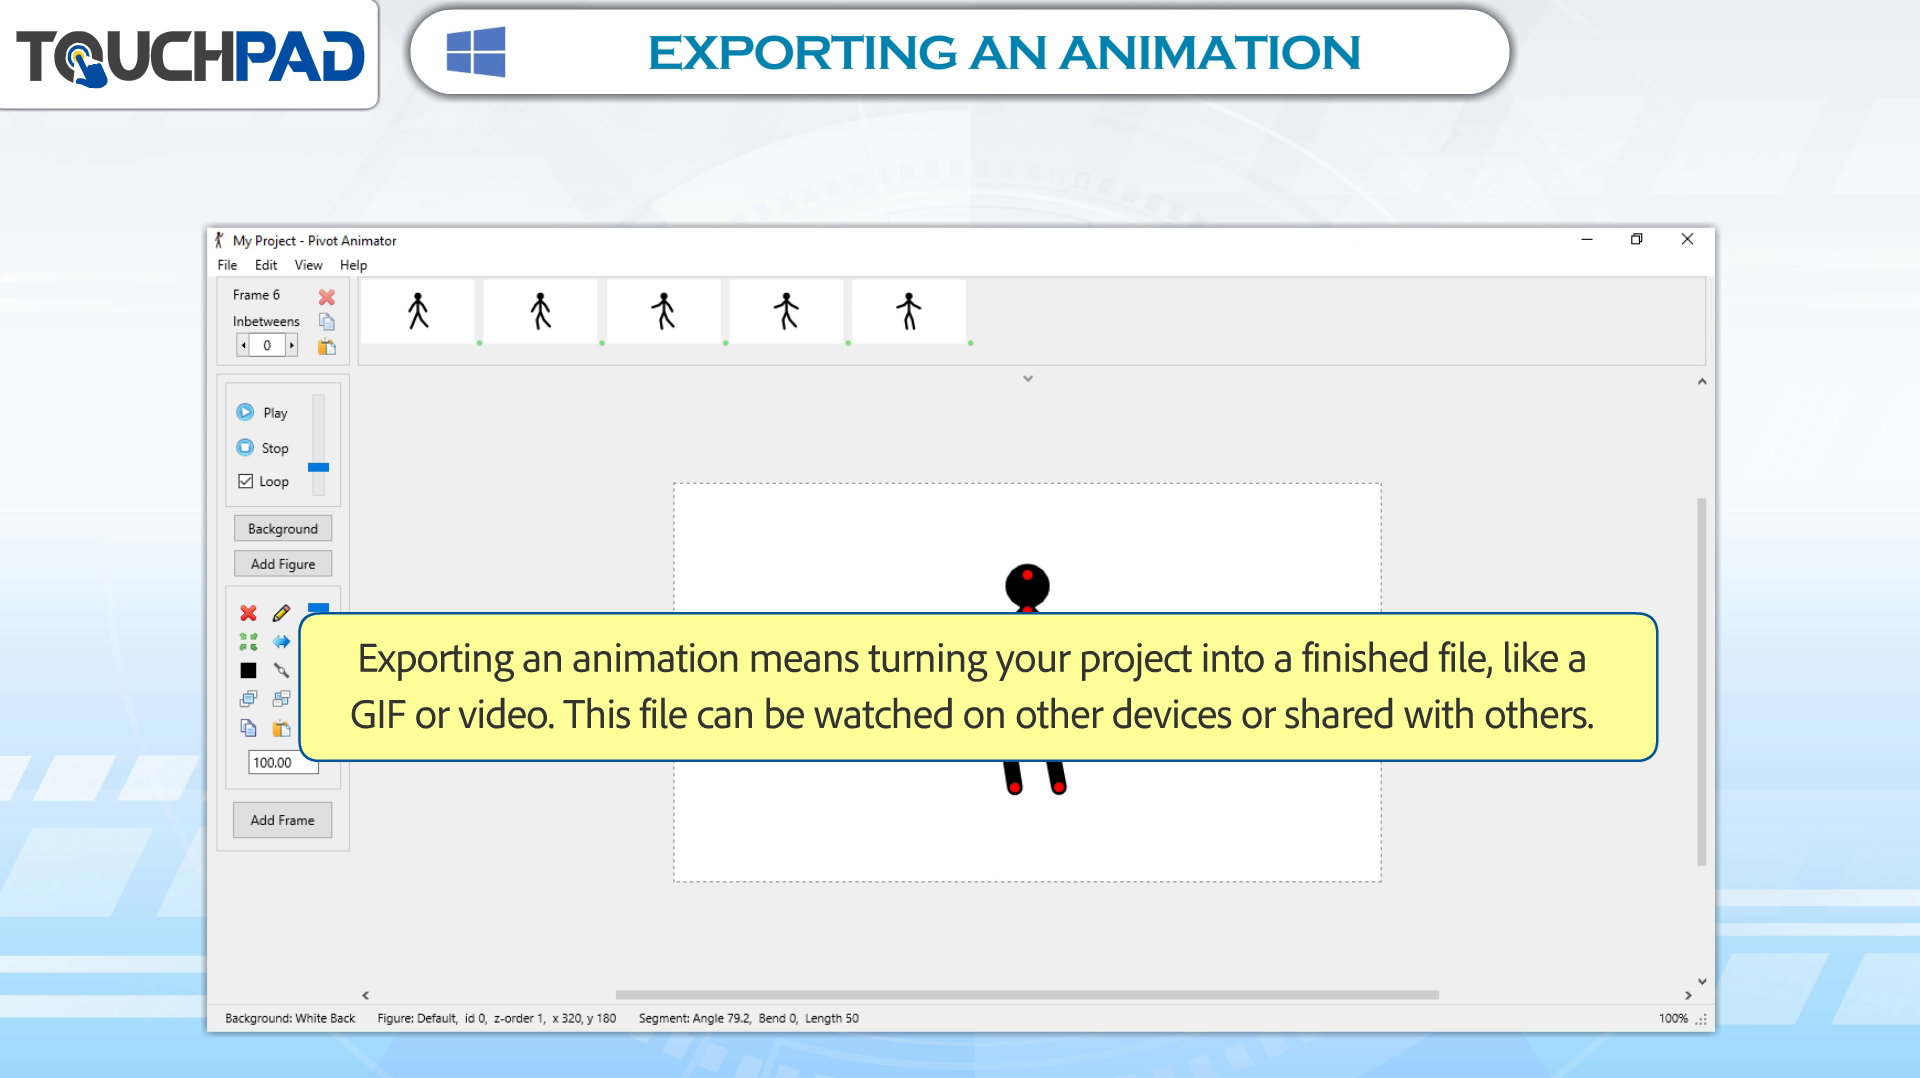Image resolution: width=1920 pixels, height=1078 pixels.
Task: Delete the current frame with red X
Action: point(326,297)
